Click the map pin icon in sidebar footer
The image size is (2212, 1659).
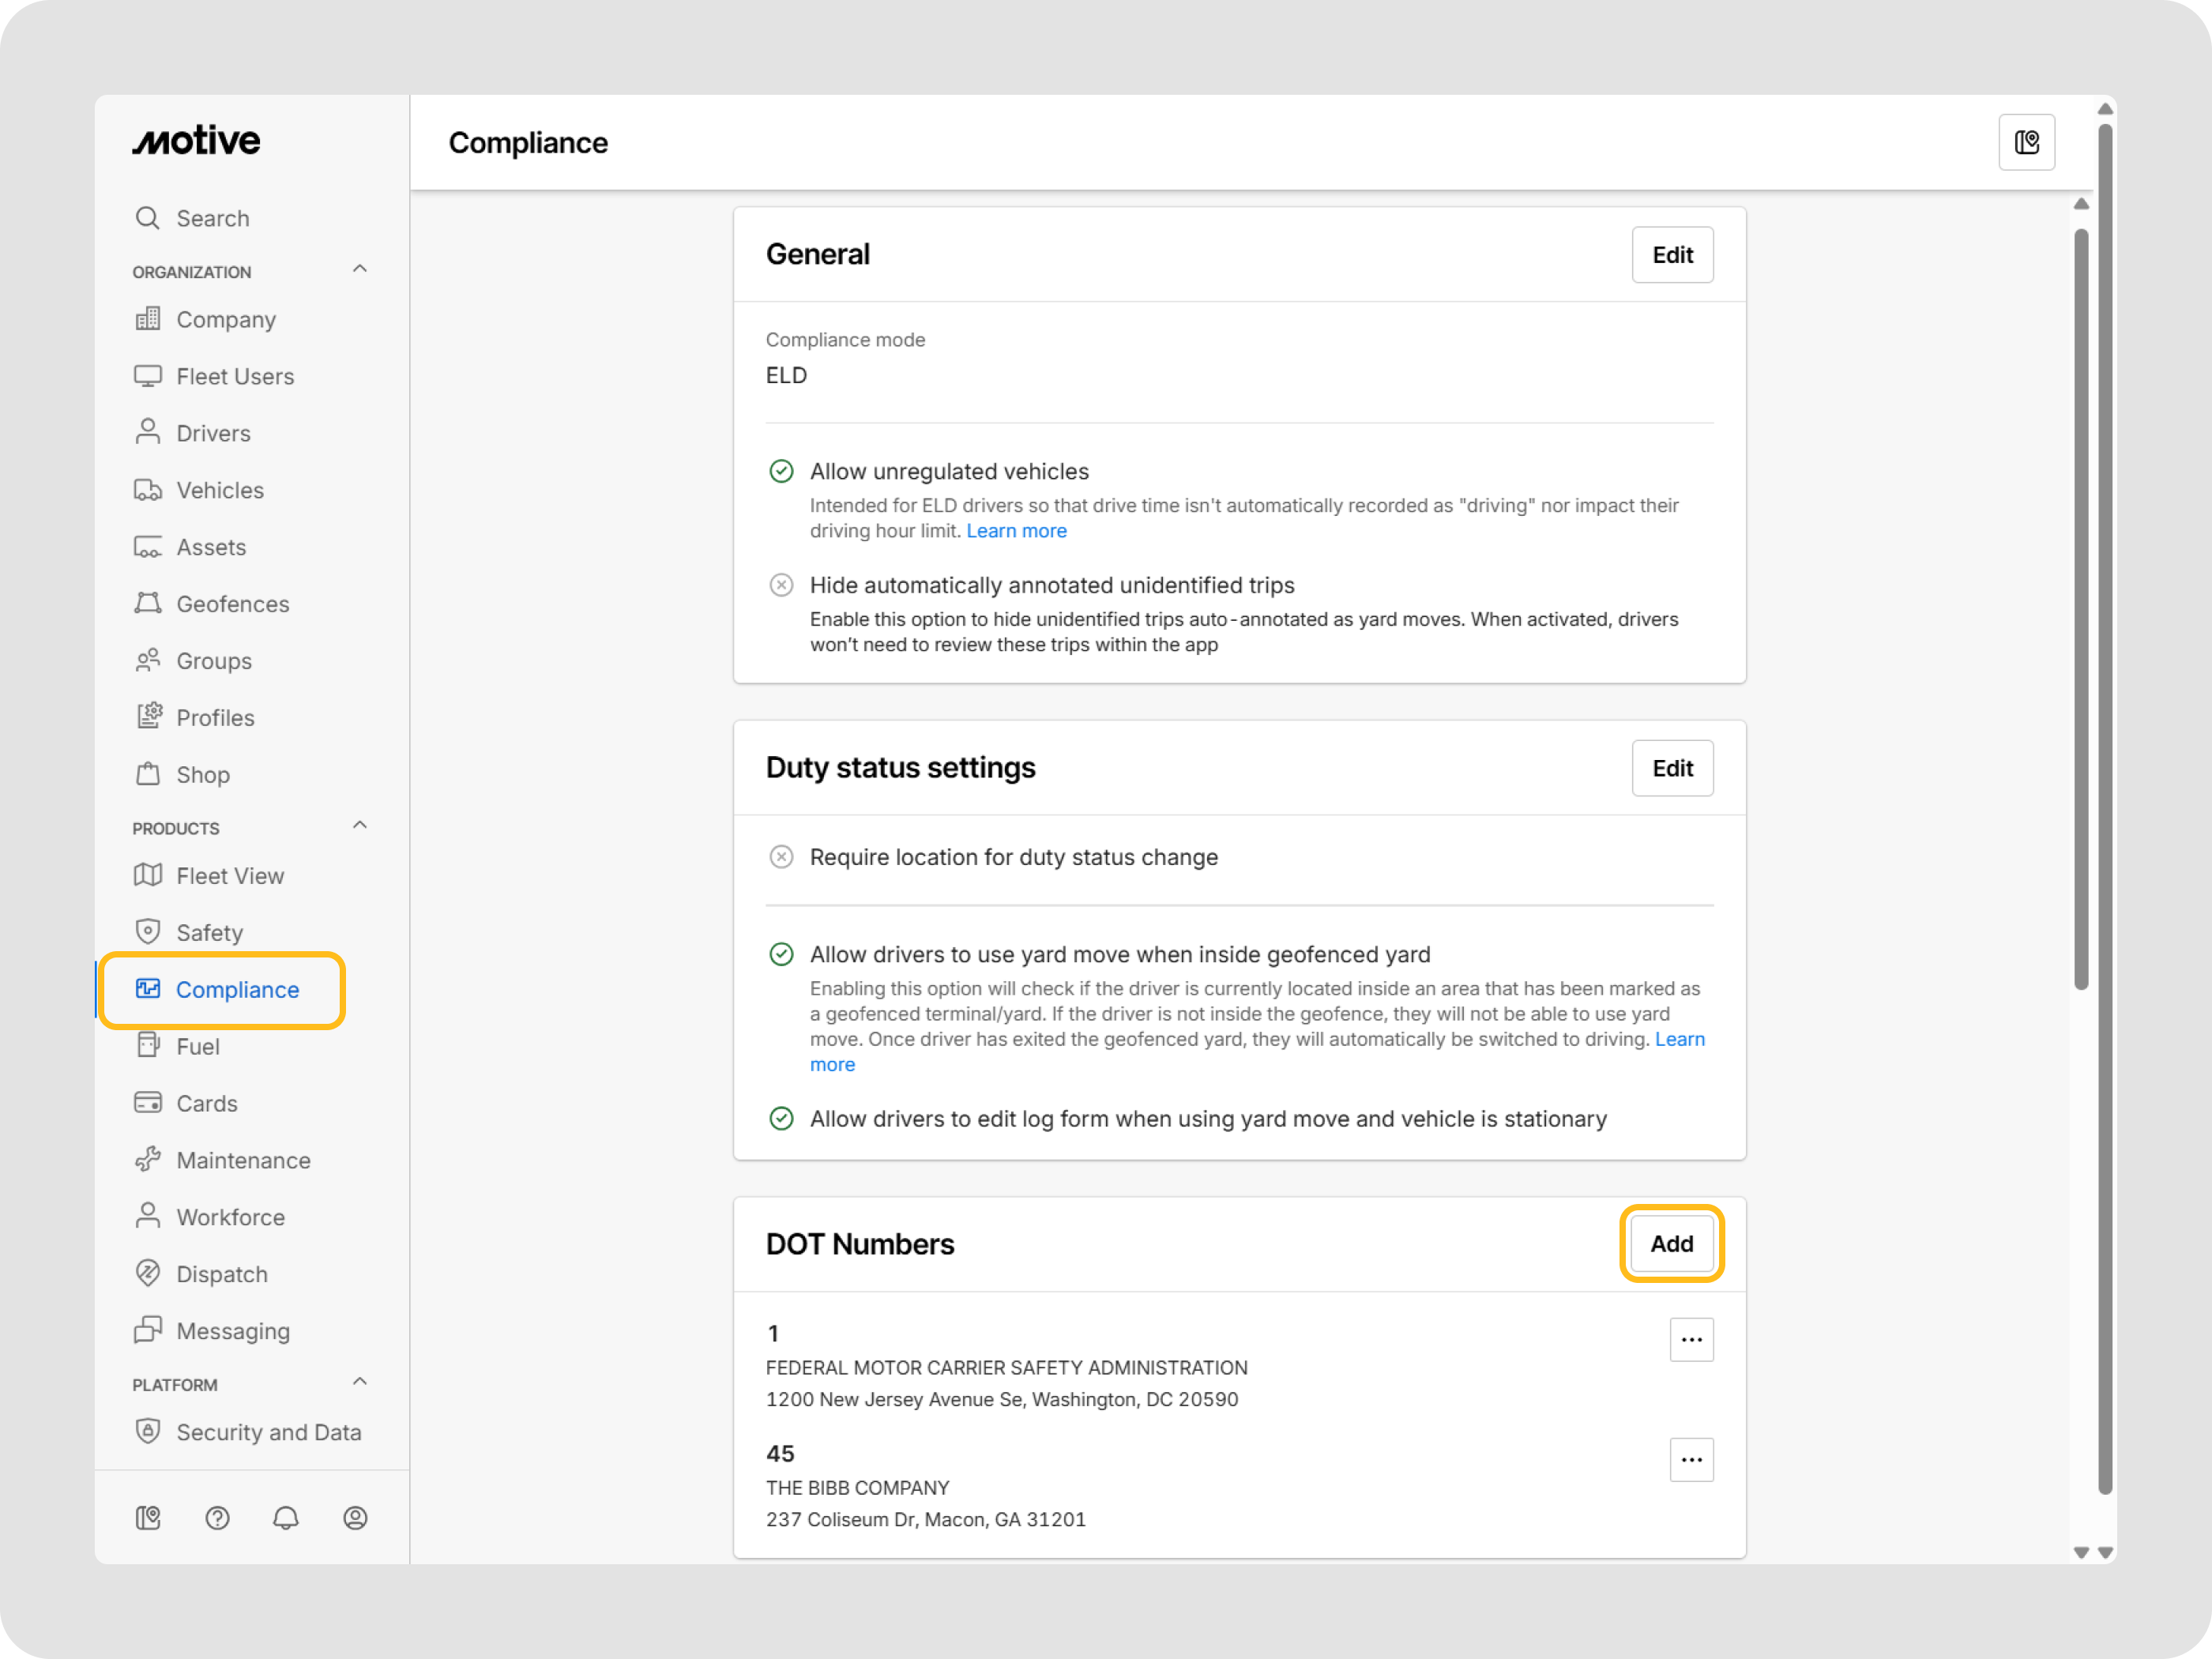coord(148,1518)
